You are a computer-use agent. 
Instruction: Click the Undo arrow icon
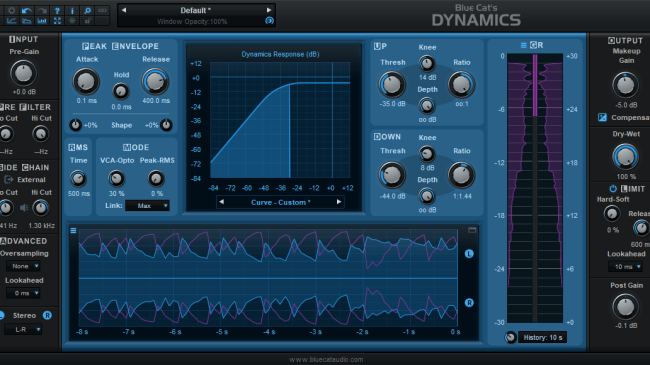pyautogui.click(x=27, y=10)
